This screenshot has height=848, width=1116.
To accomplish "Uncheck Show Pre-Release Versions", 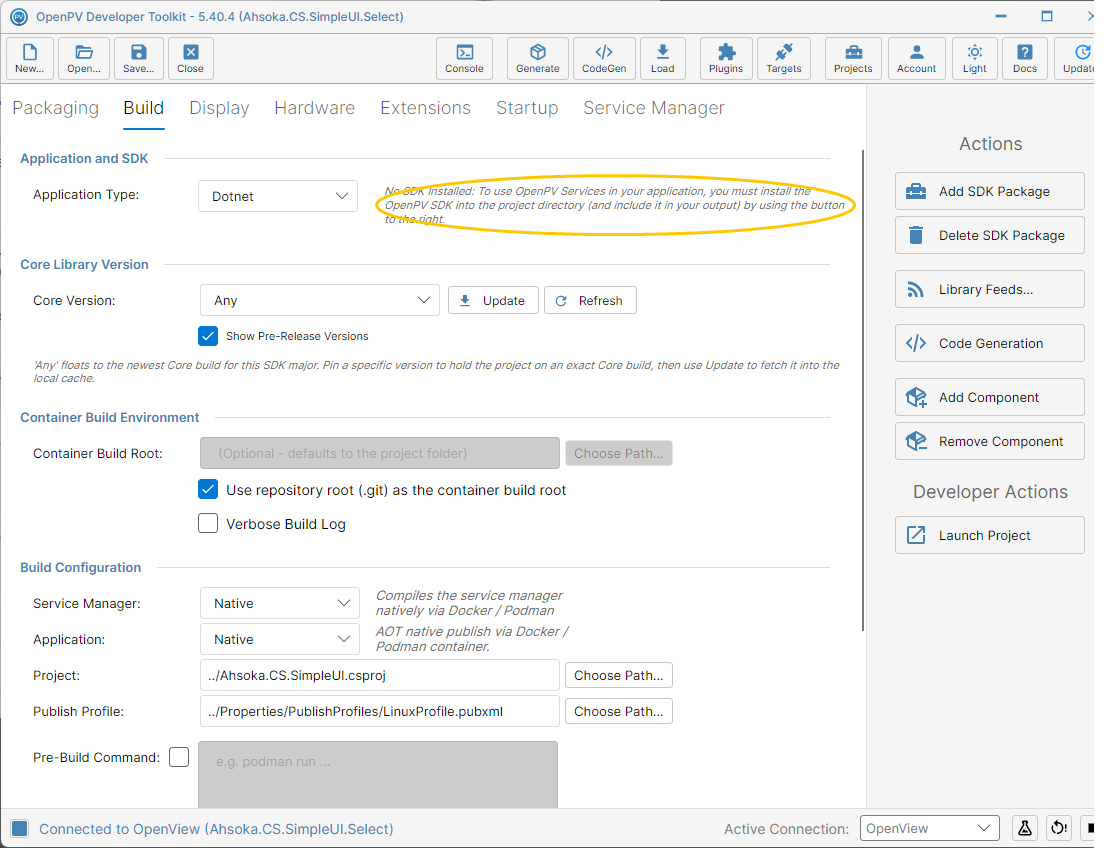I will 208,336.
